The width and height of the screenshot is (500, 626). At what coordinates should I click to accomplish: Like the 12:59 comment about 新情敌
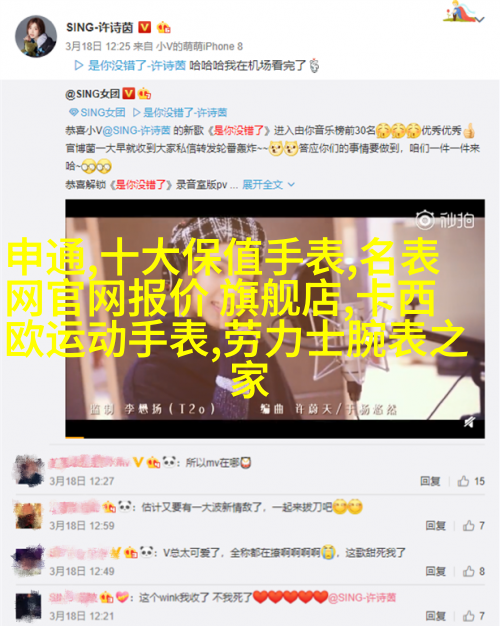[x=474, y=525]
